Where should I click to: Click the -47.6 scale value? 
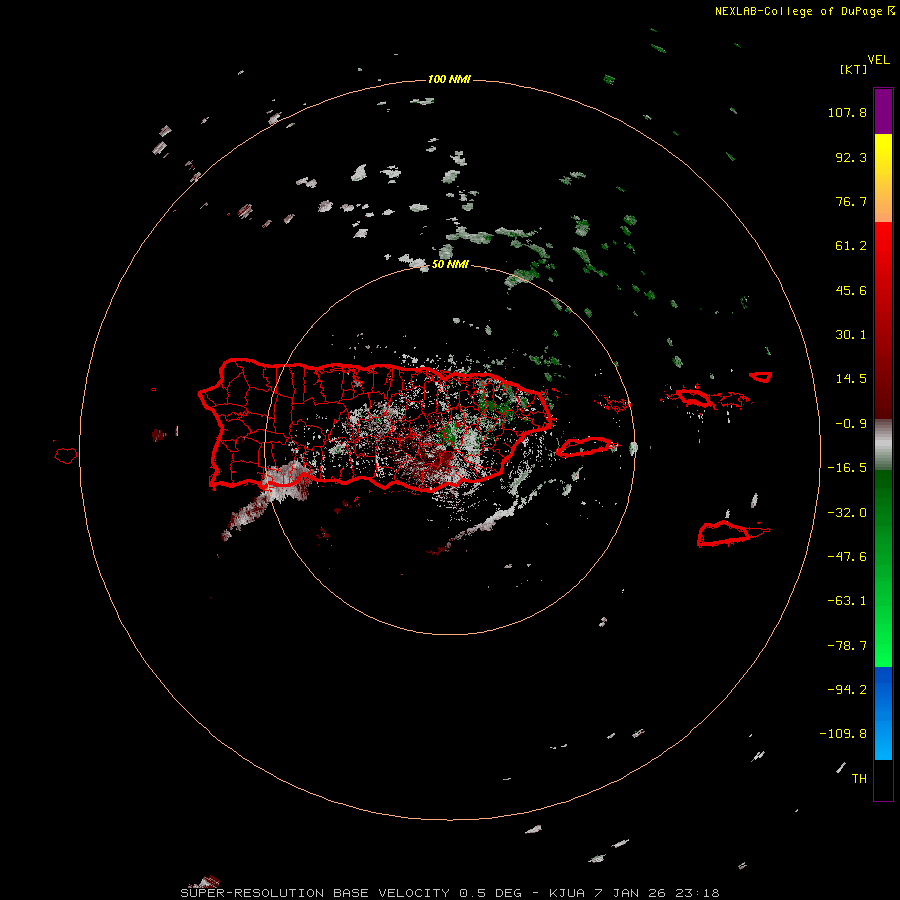coord(847,557)
